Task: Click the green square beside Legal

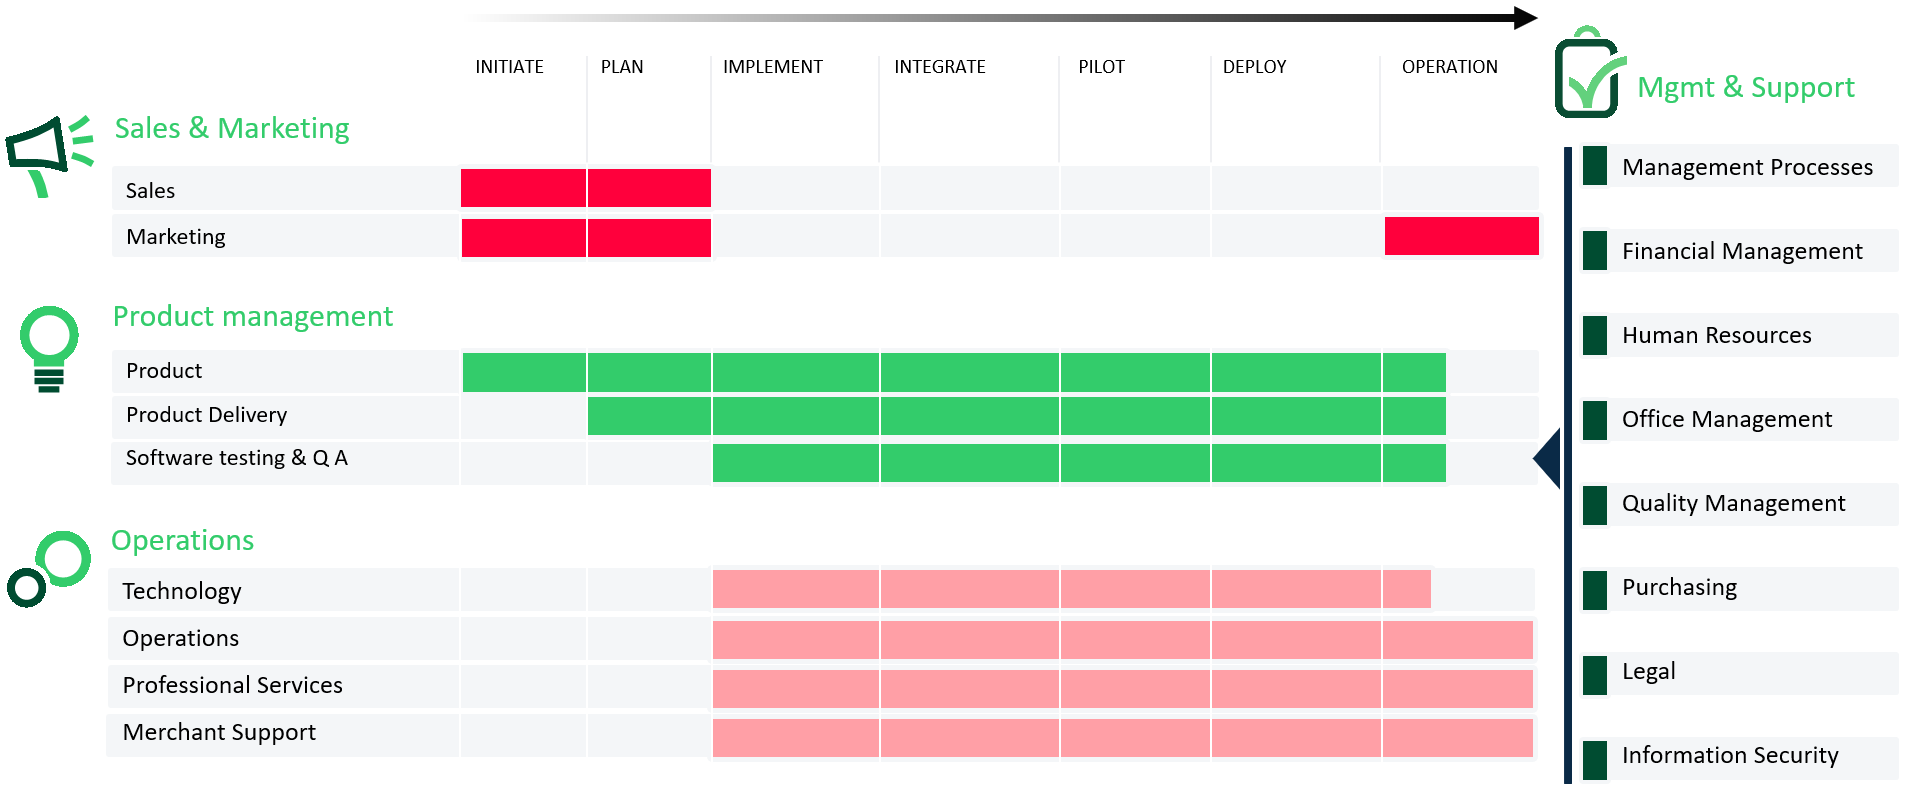Action: point(1595,673)
